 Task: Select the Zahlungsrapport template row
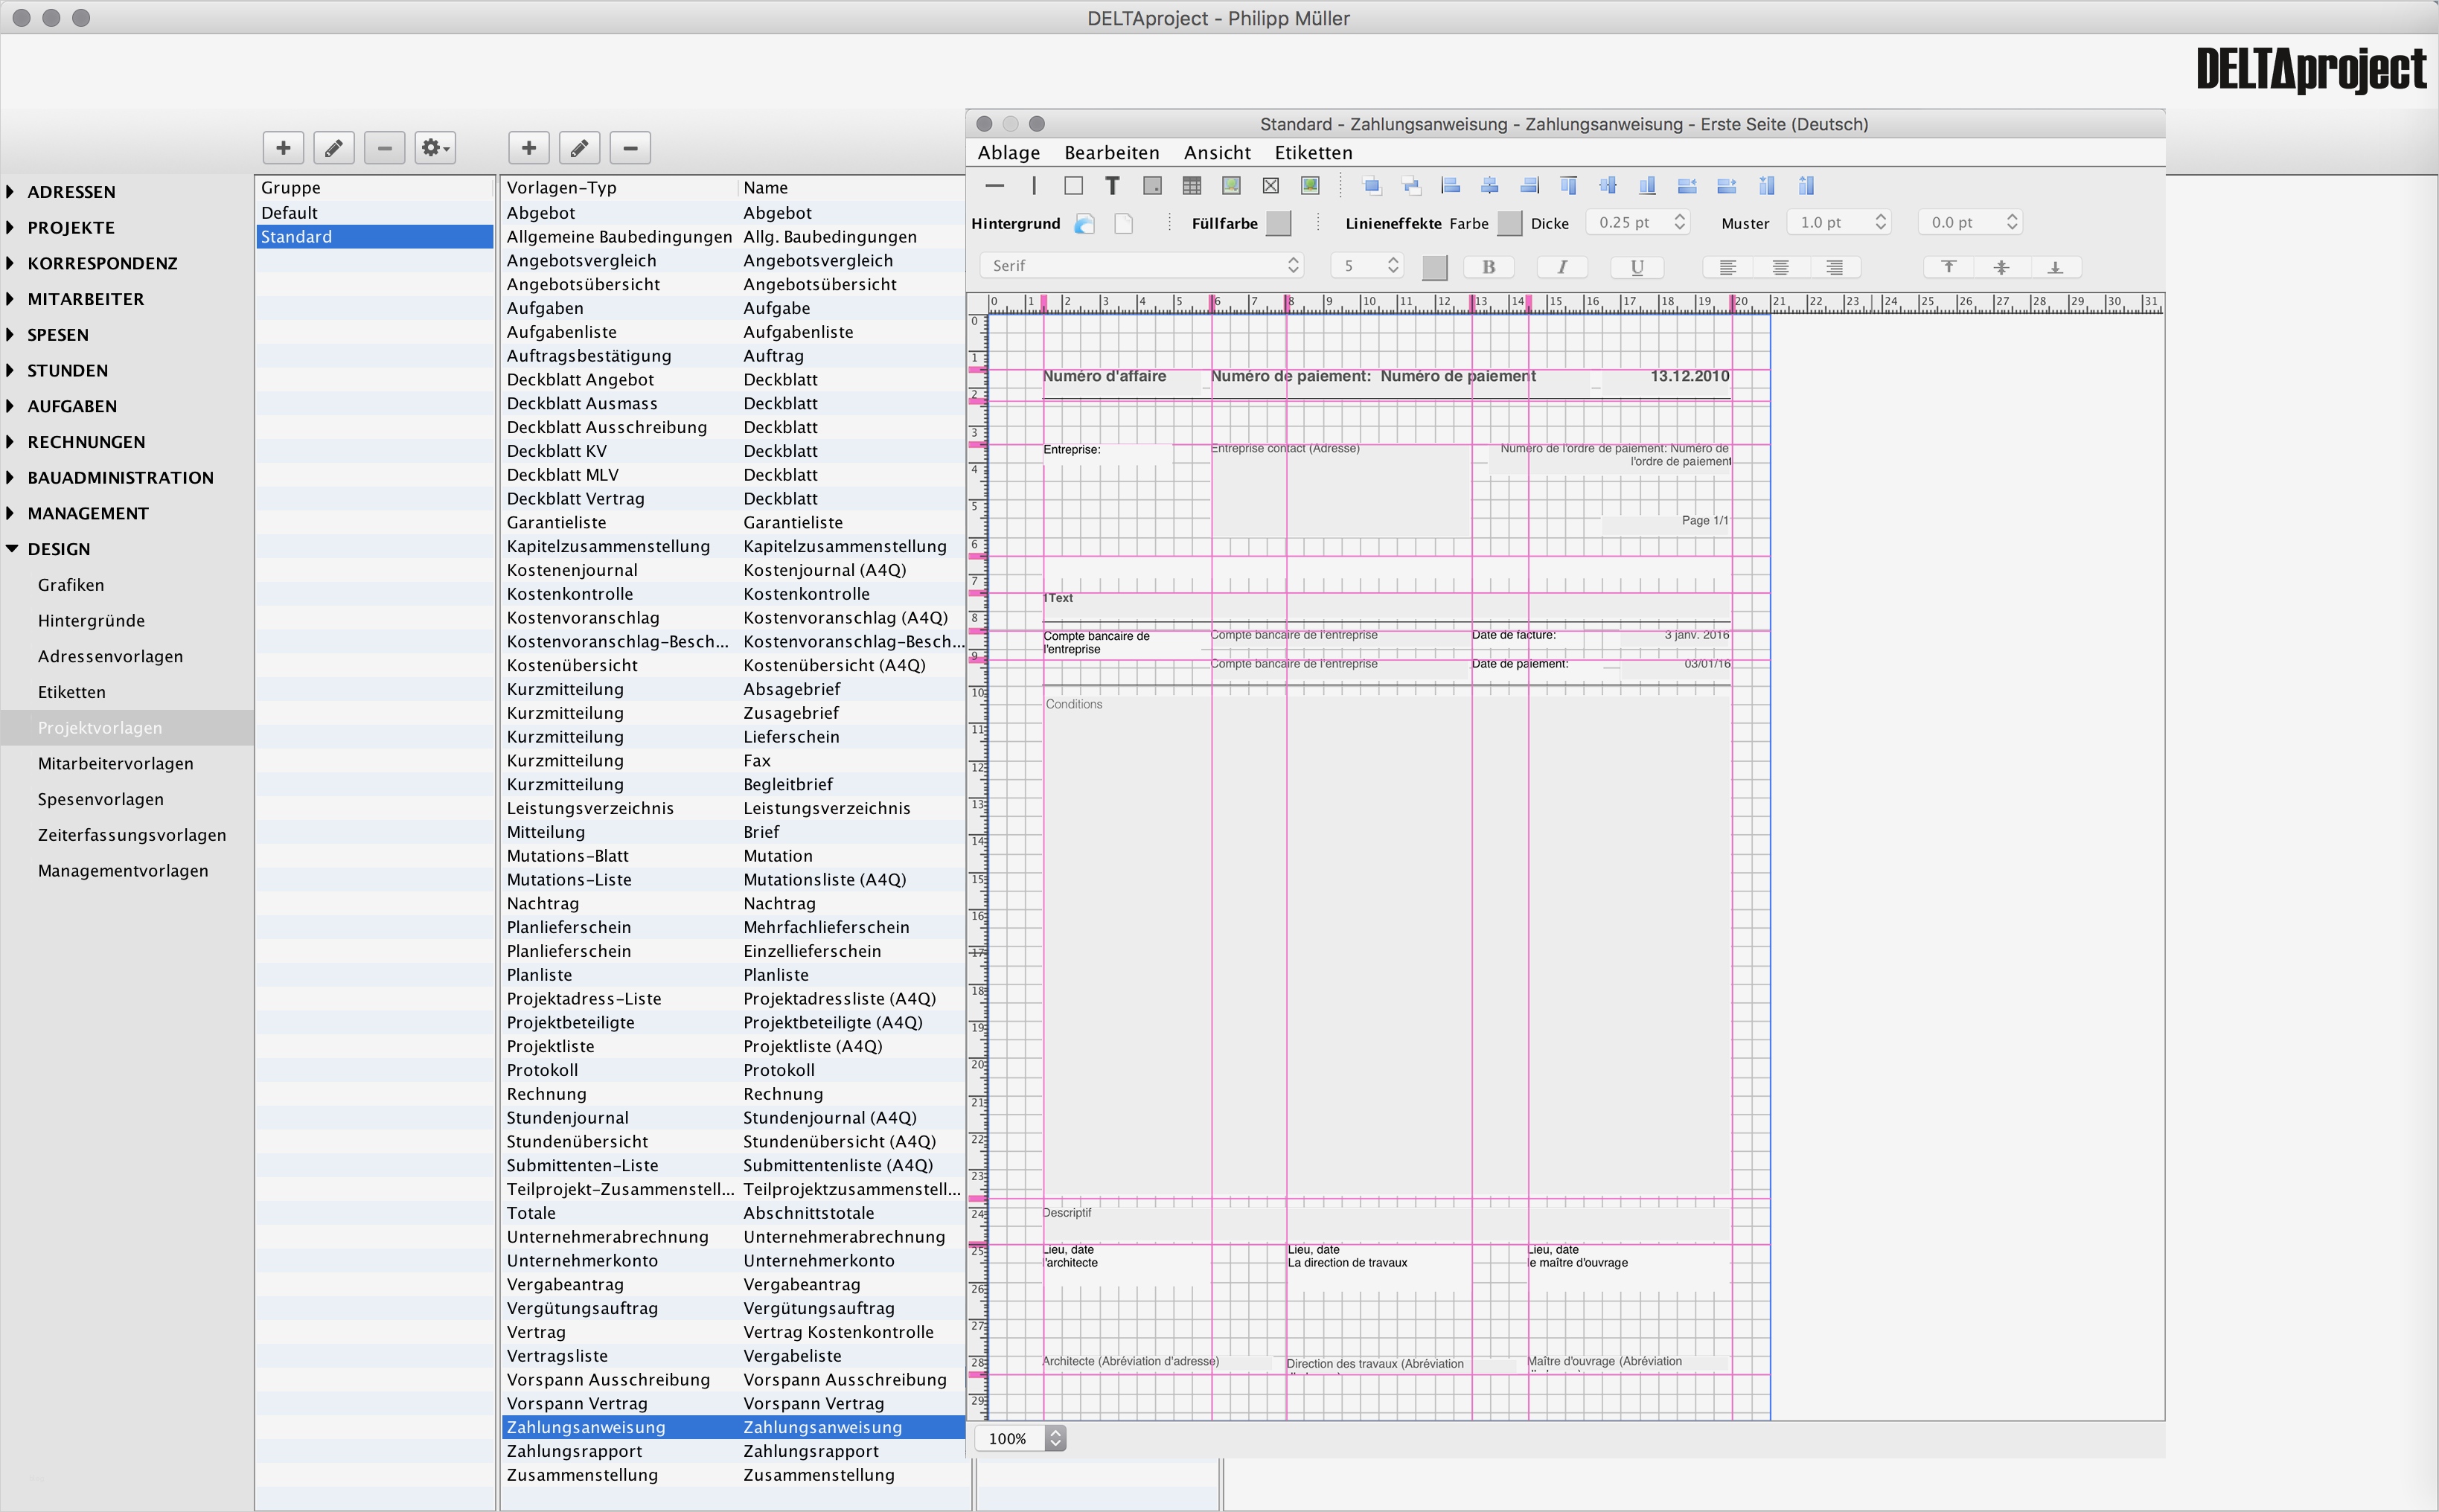[x=732, y=1451]
